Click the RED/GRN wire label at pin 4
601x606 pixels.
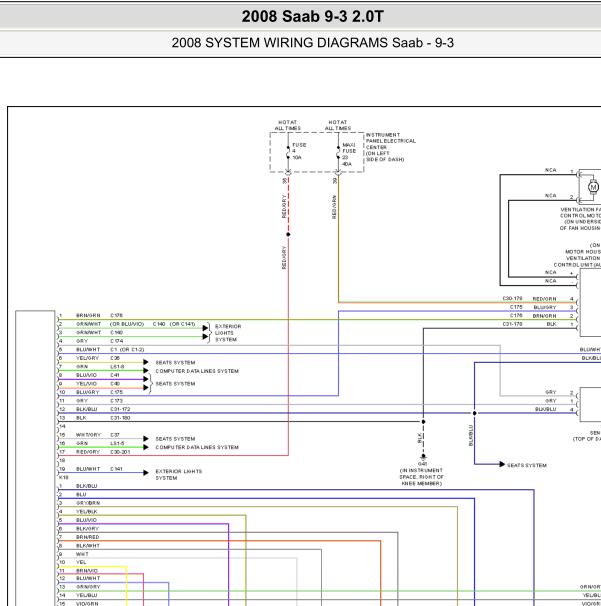(544, 299)
